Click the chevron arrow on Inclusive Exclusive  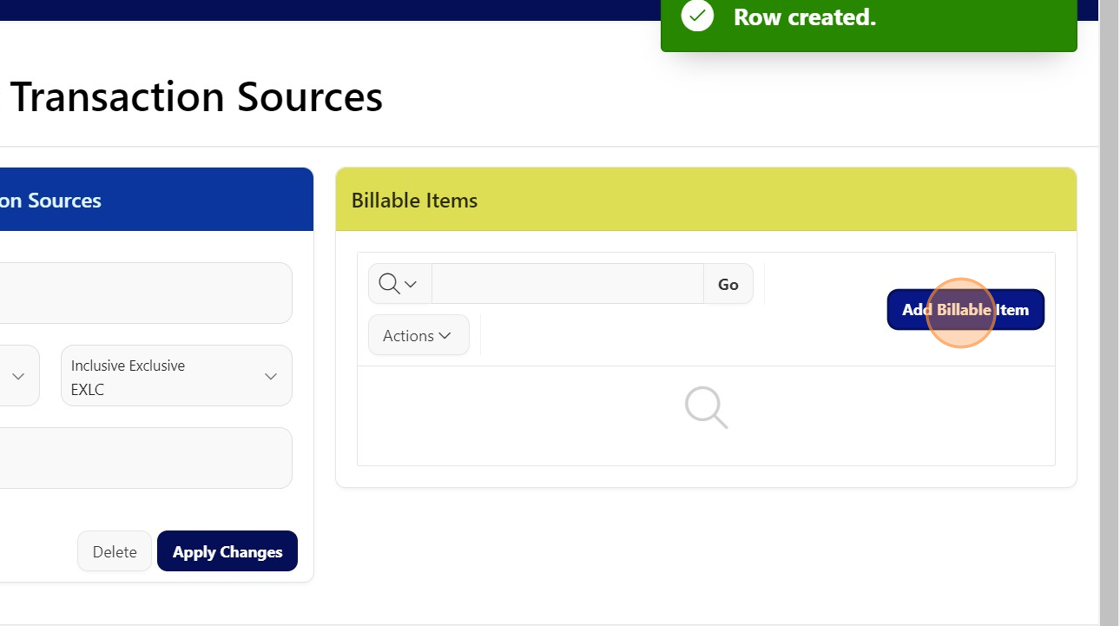coord(270,376)
